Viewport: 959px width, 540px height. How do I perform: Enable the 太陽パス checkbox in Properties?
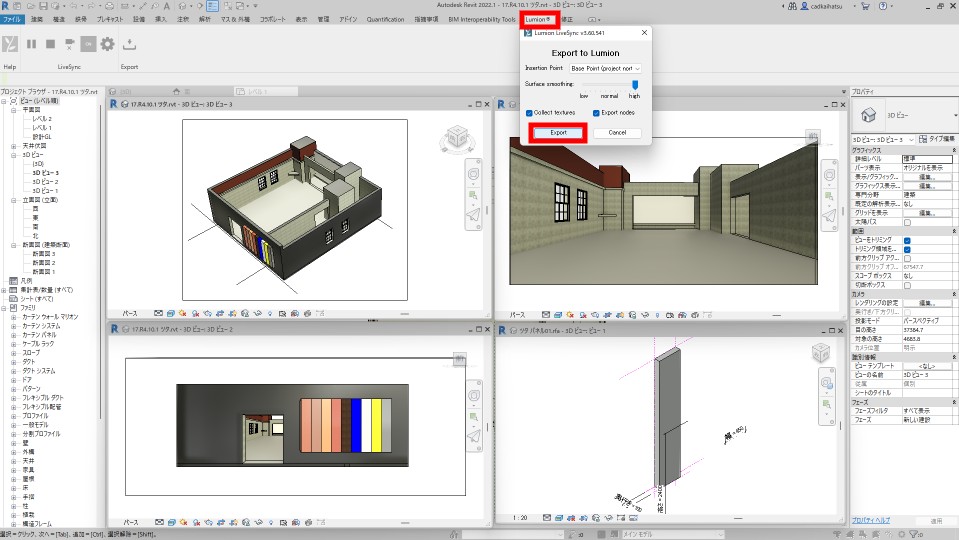click(907, 222)
